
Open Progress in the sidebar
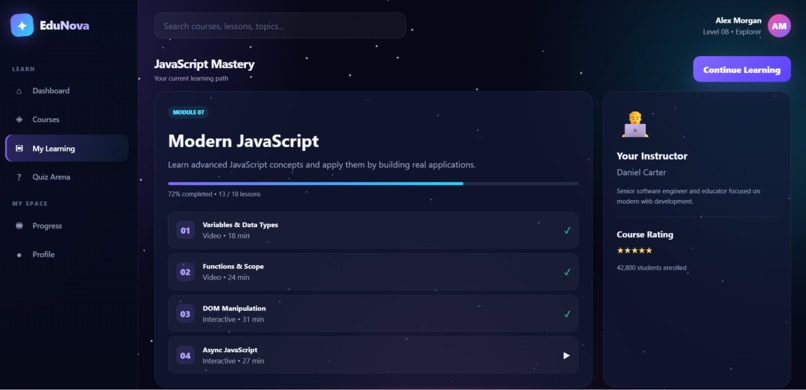tap(67, 226)
